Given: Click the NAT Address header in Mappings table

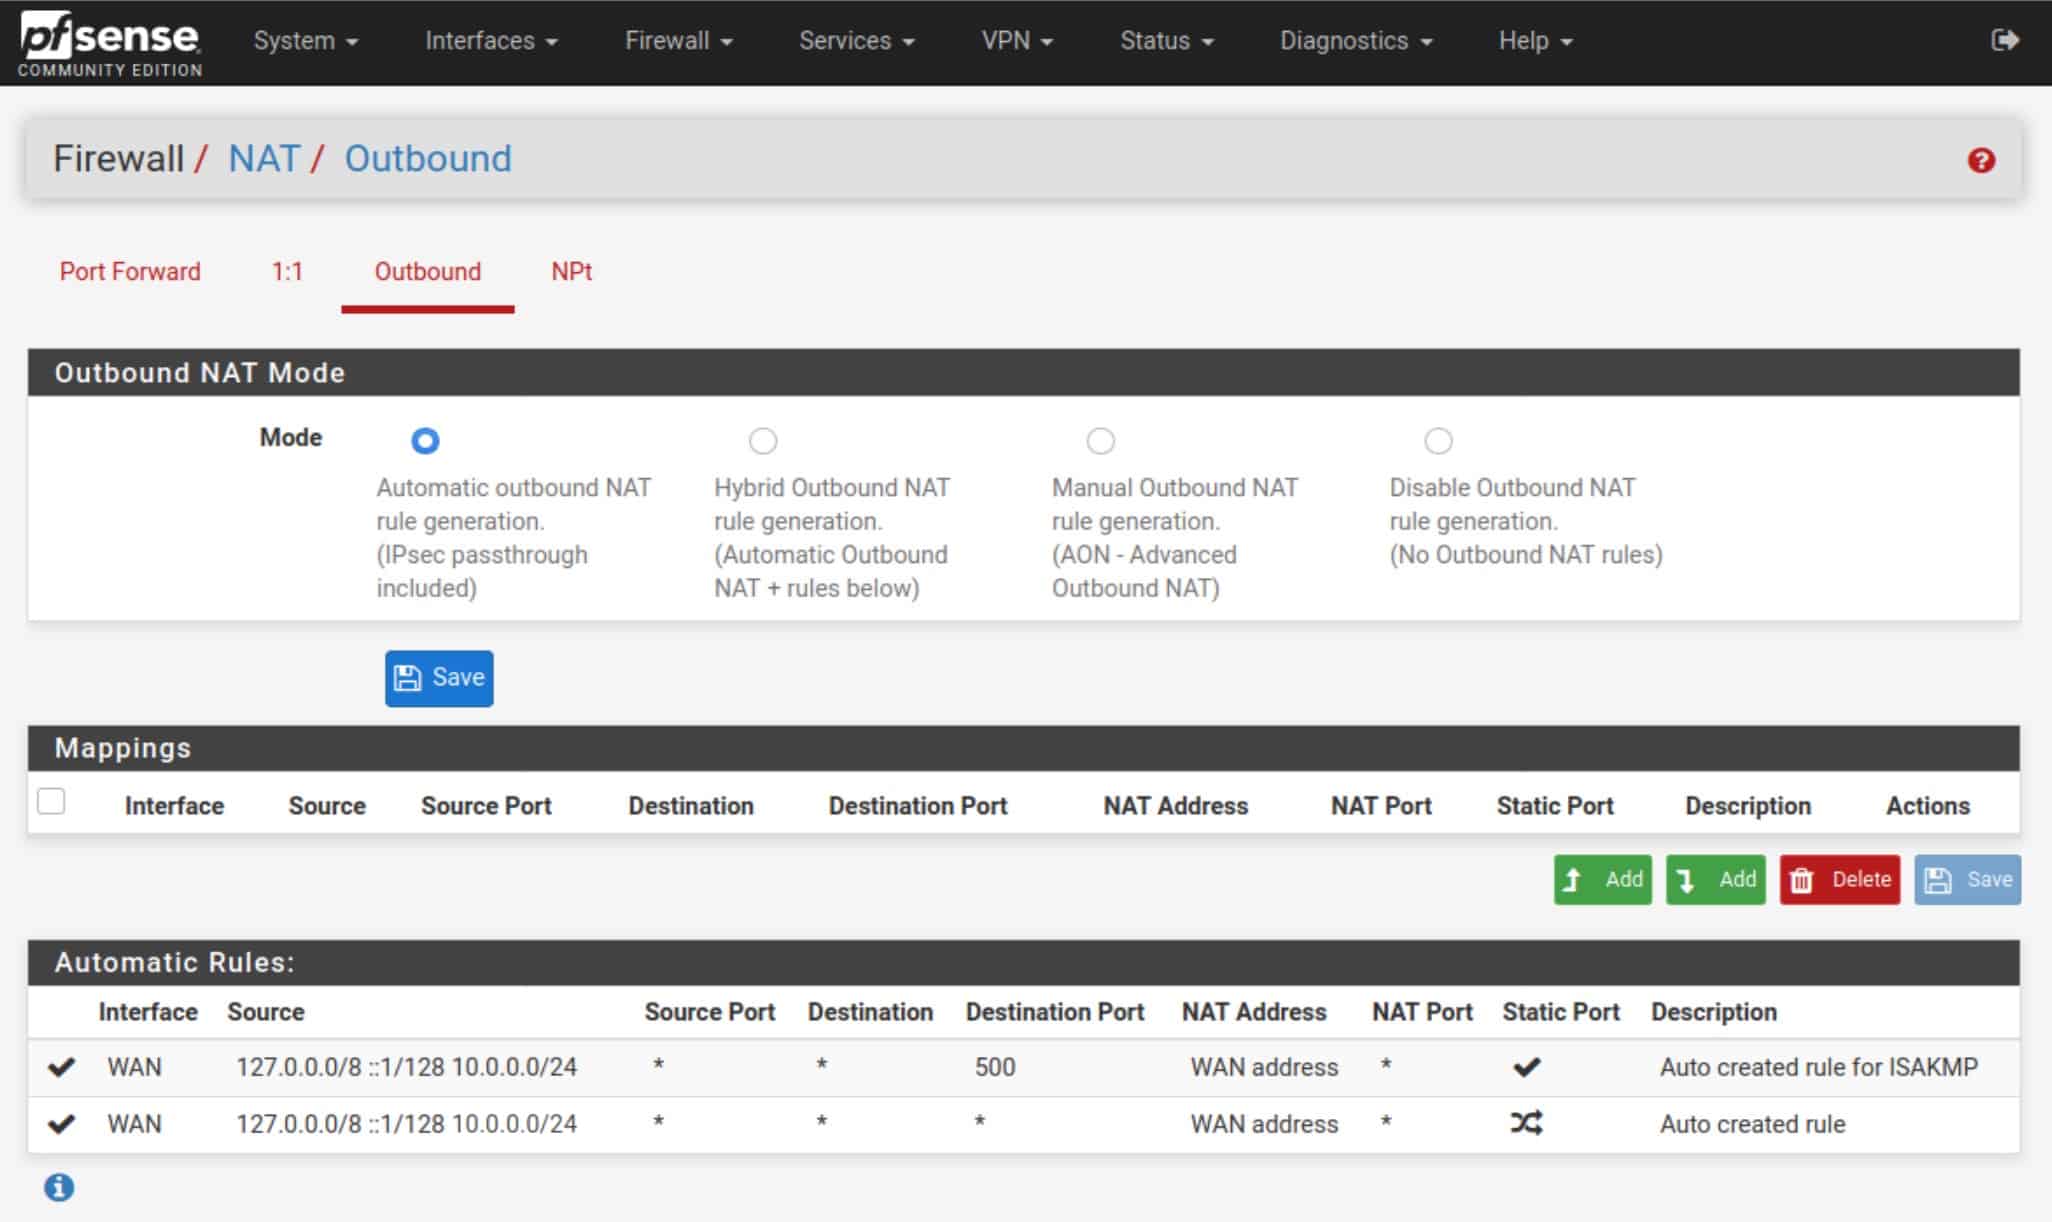Looking at the screenshot, I should 1175,805.
